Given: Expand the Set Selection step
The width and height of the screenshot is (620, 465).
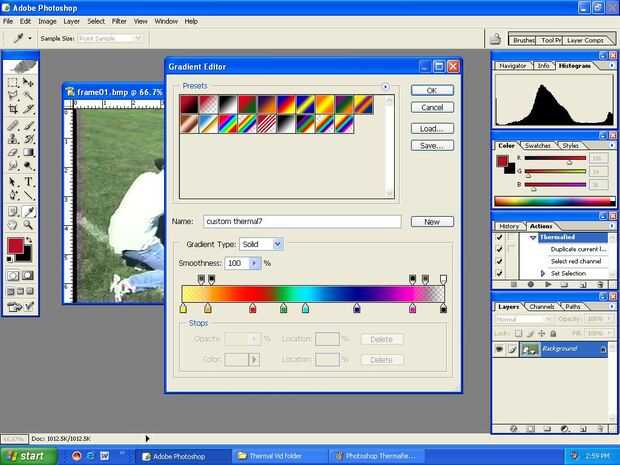Looking at the screenshot, I should click(x=542, y=273).
